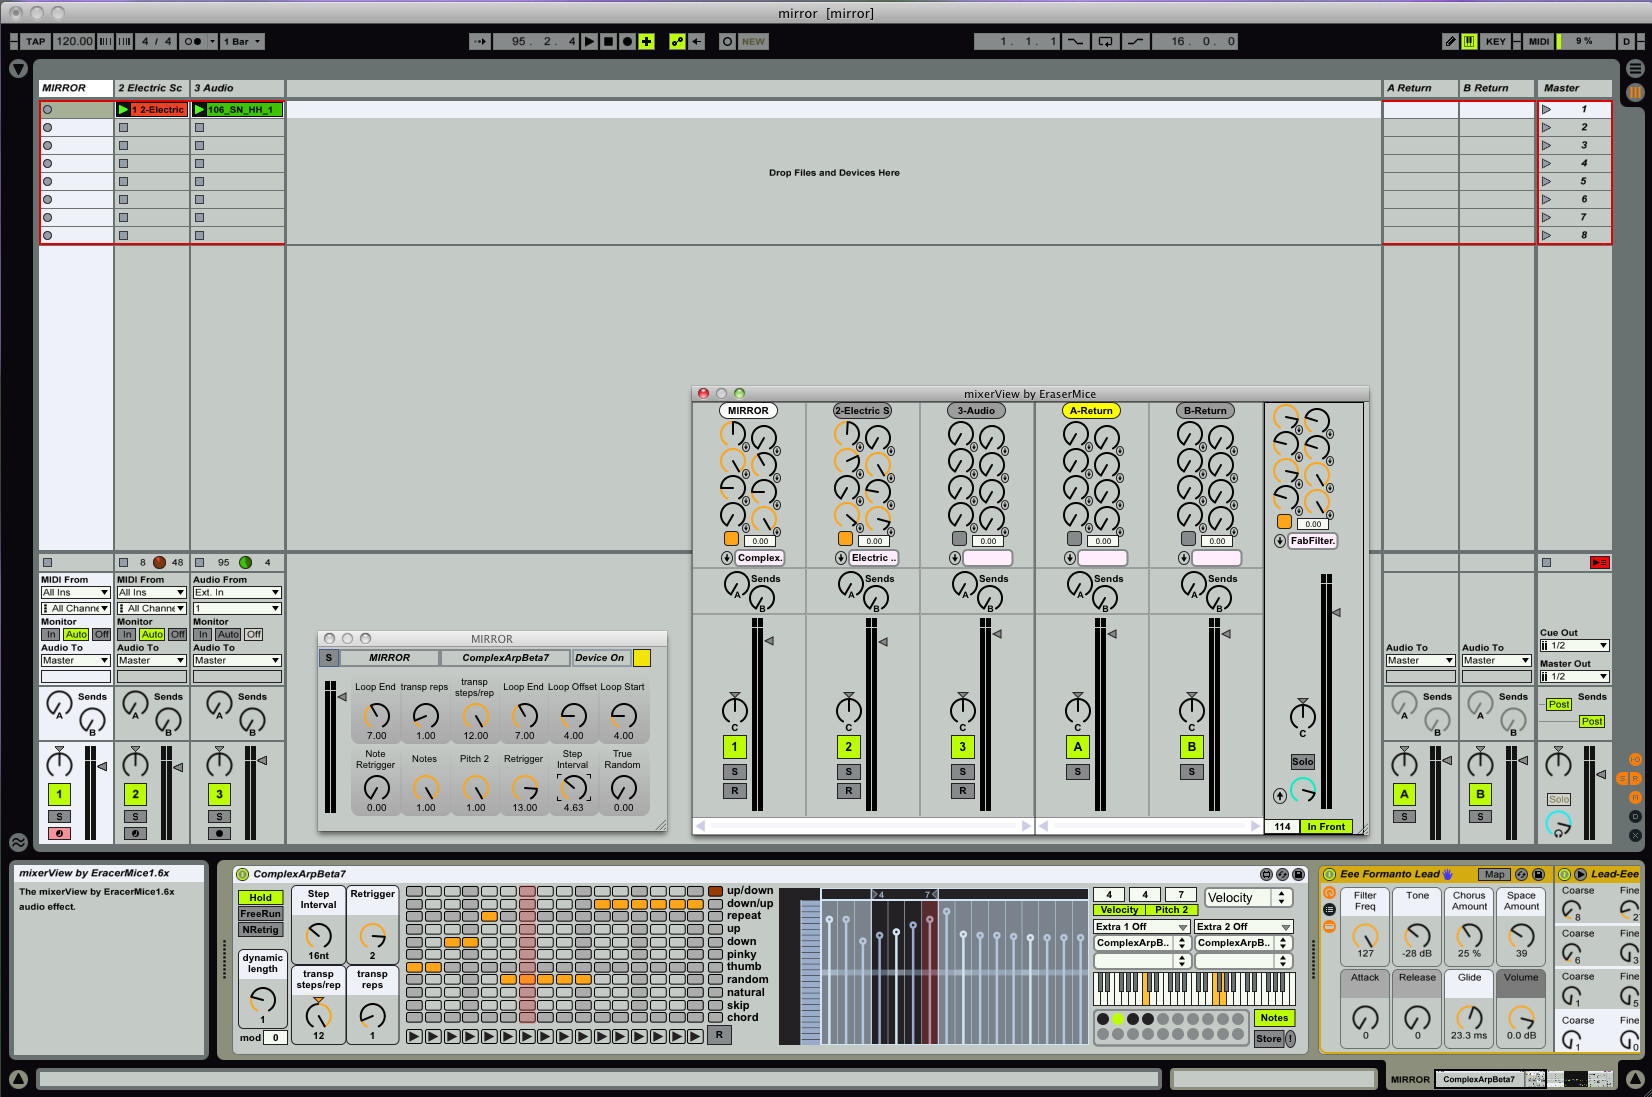Open the quantization 1 Bar menu
Viewport: 1652px width, 1097px height.
(242, 41)
